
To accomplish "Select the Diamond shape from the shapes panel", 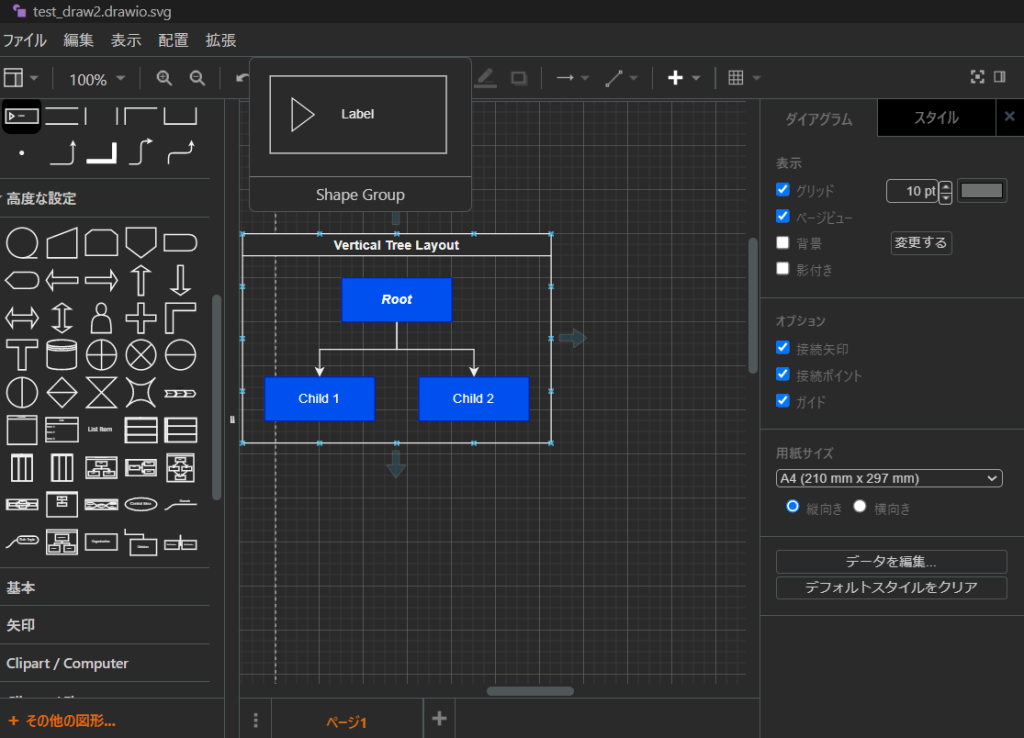I will tap(61, 393).
